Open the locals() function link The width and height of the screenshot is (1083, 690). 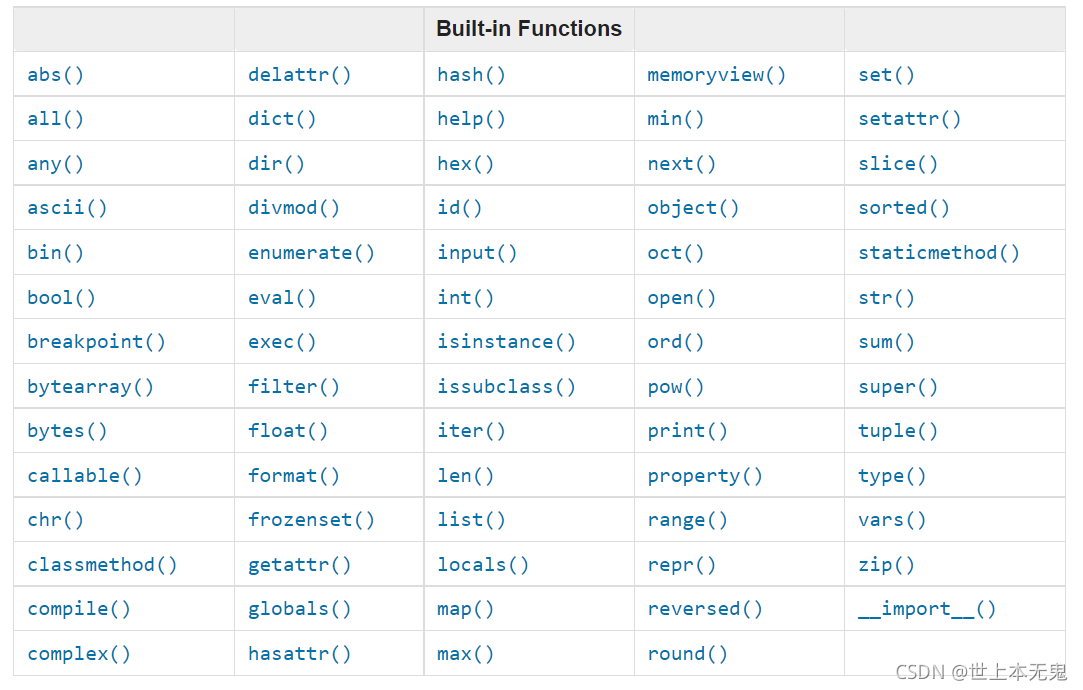483,565
